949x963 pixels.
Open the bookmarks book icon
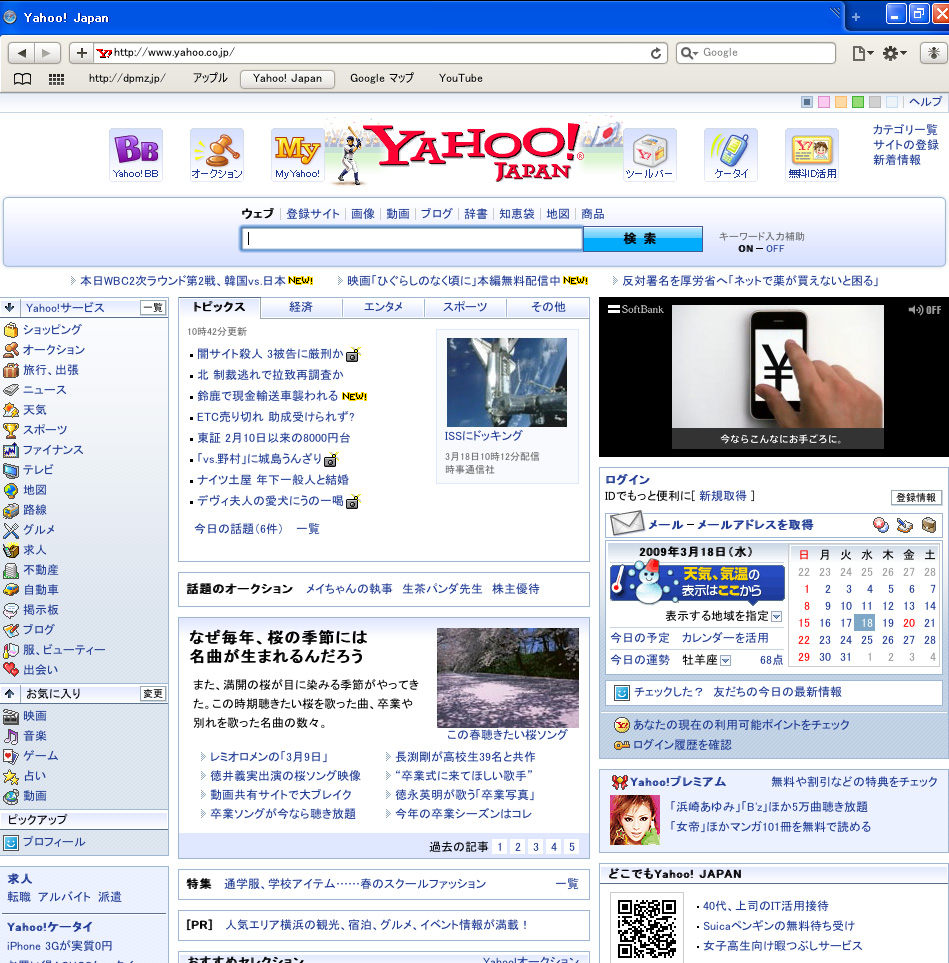[23, 79]
